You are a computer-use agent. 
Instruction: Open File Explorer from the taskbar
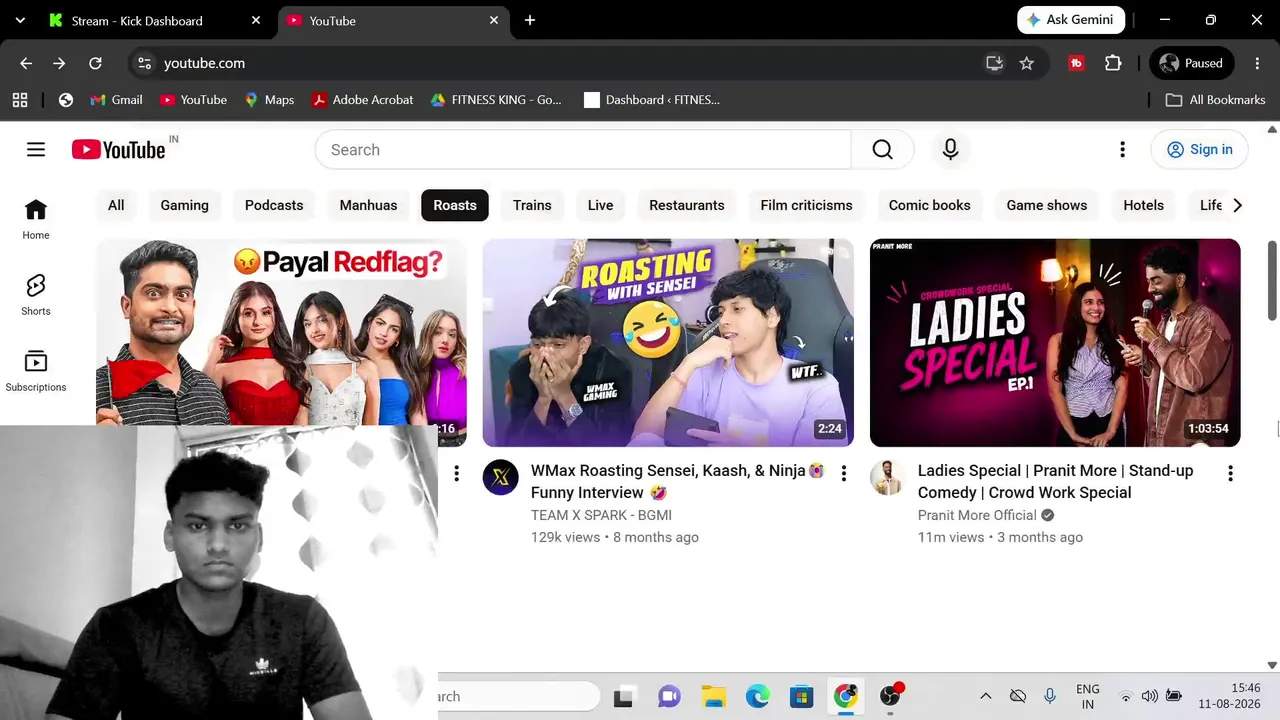pos(713,697)
